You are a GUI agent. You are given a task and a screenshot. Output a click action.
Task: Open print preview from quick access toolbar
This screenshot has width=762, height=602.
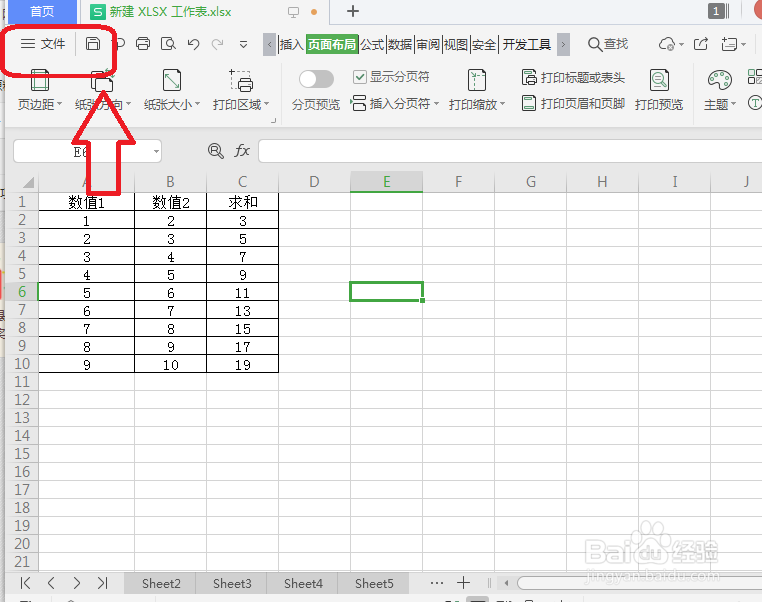pos(168,44)
